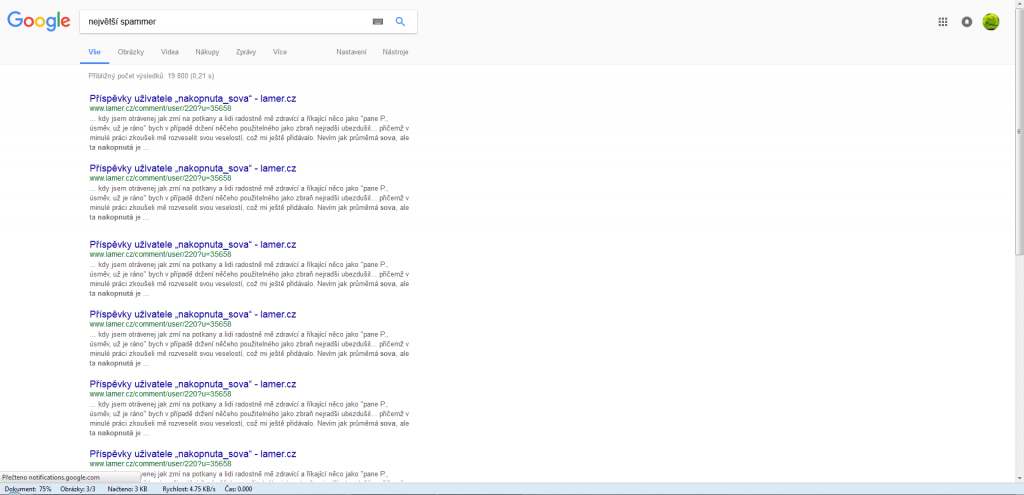Click the first result's snippet text
The height and width of the screenshot is (495, 1024).
[x=249, y=133]
